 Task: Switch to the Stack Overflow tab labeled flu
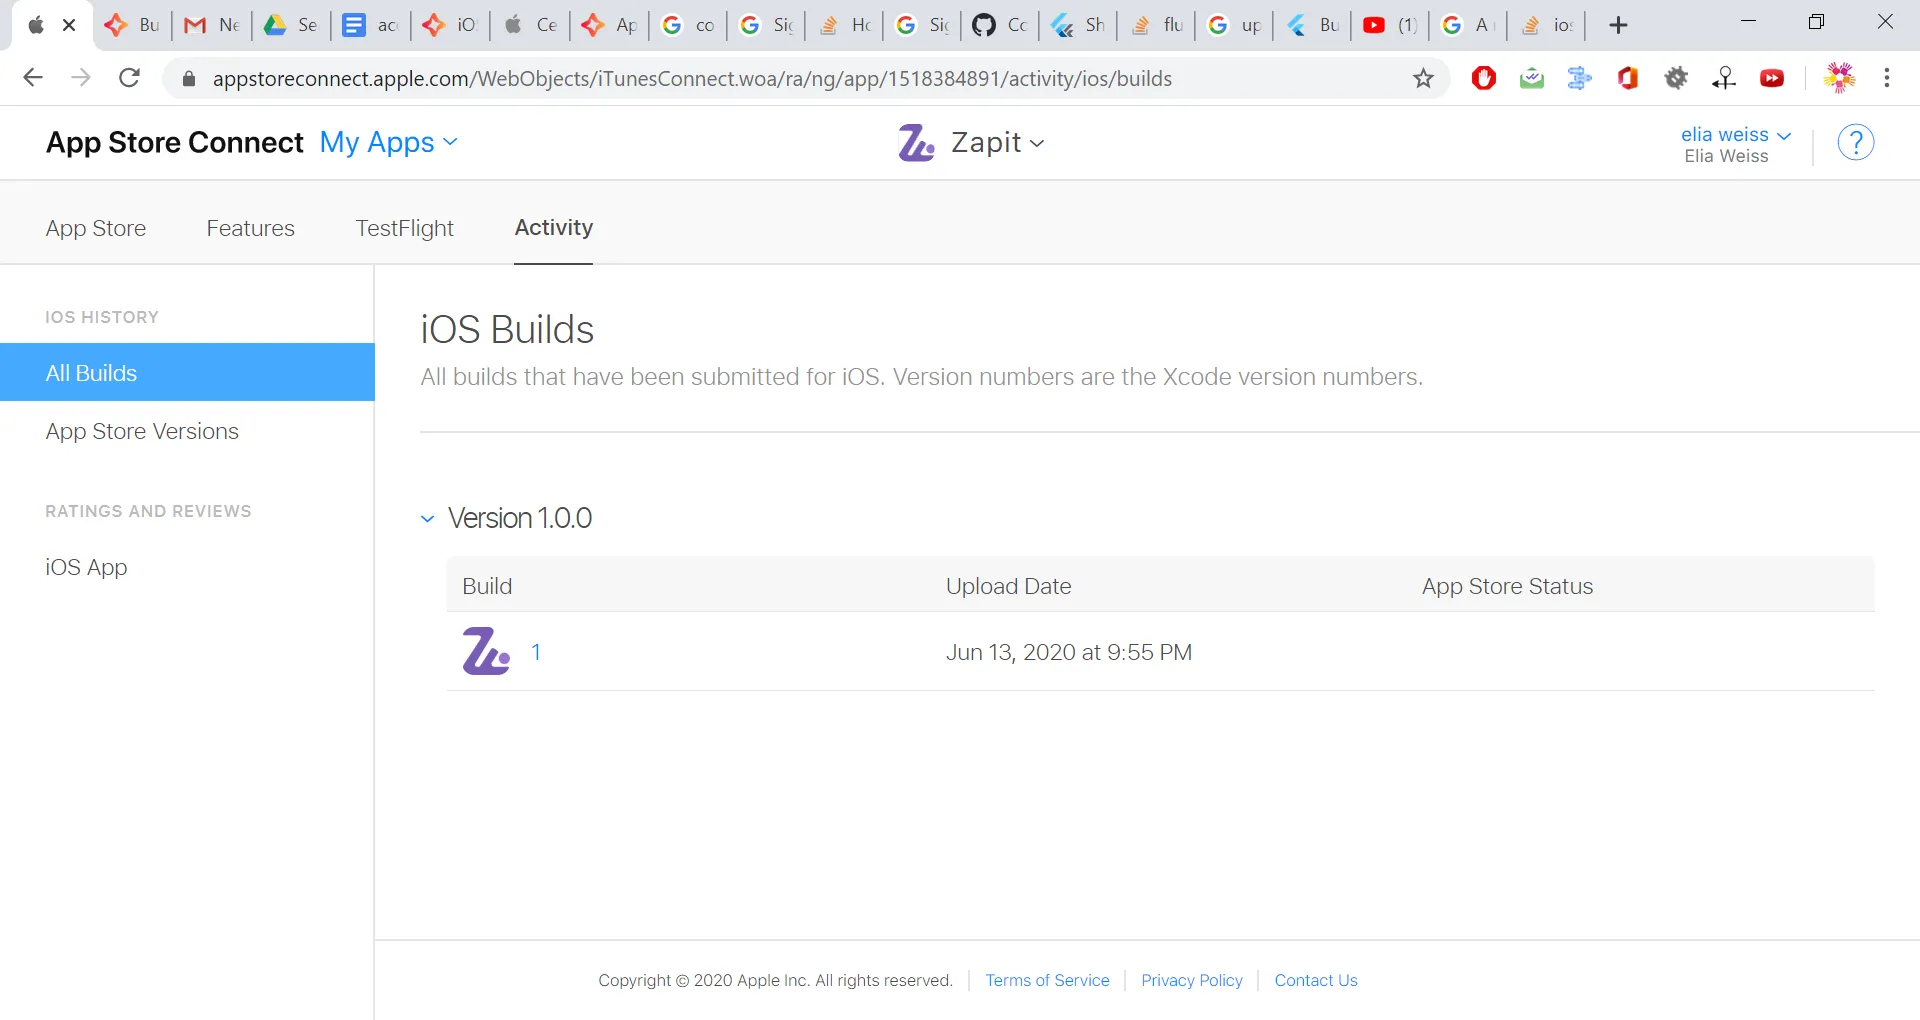1156,25
